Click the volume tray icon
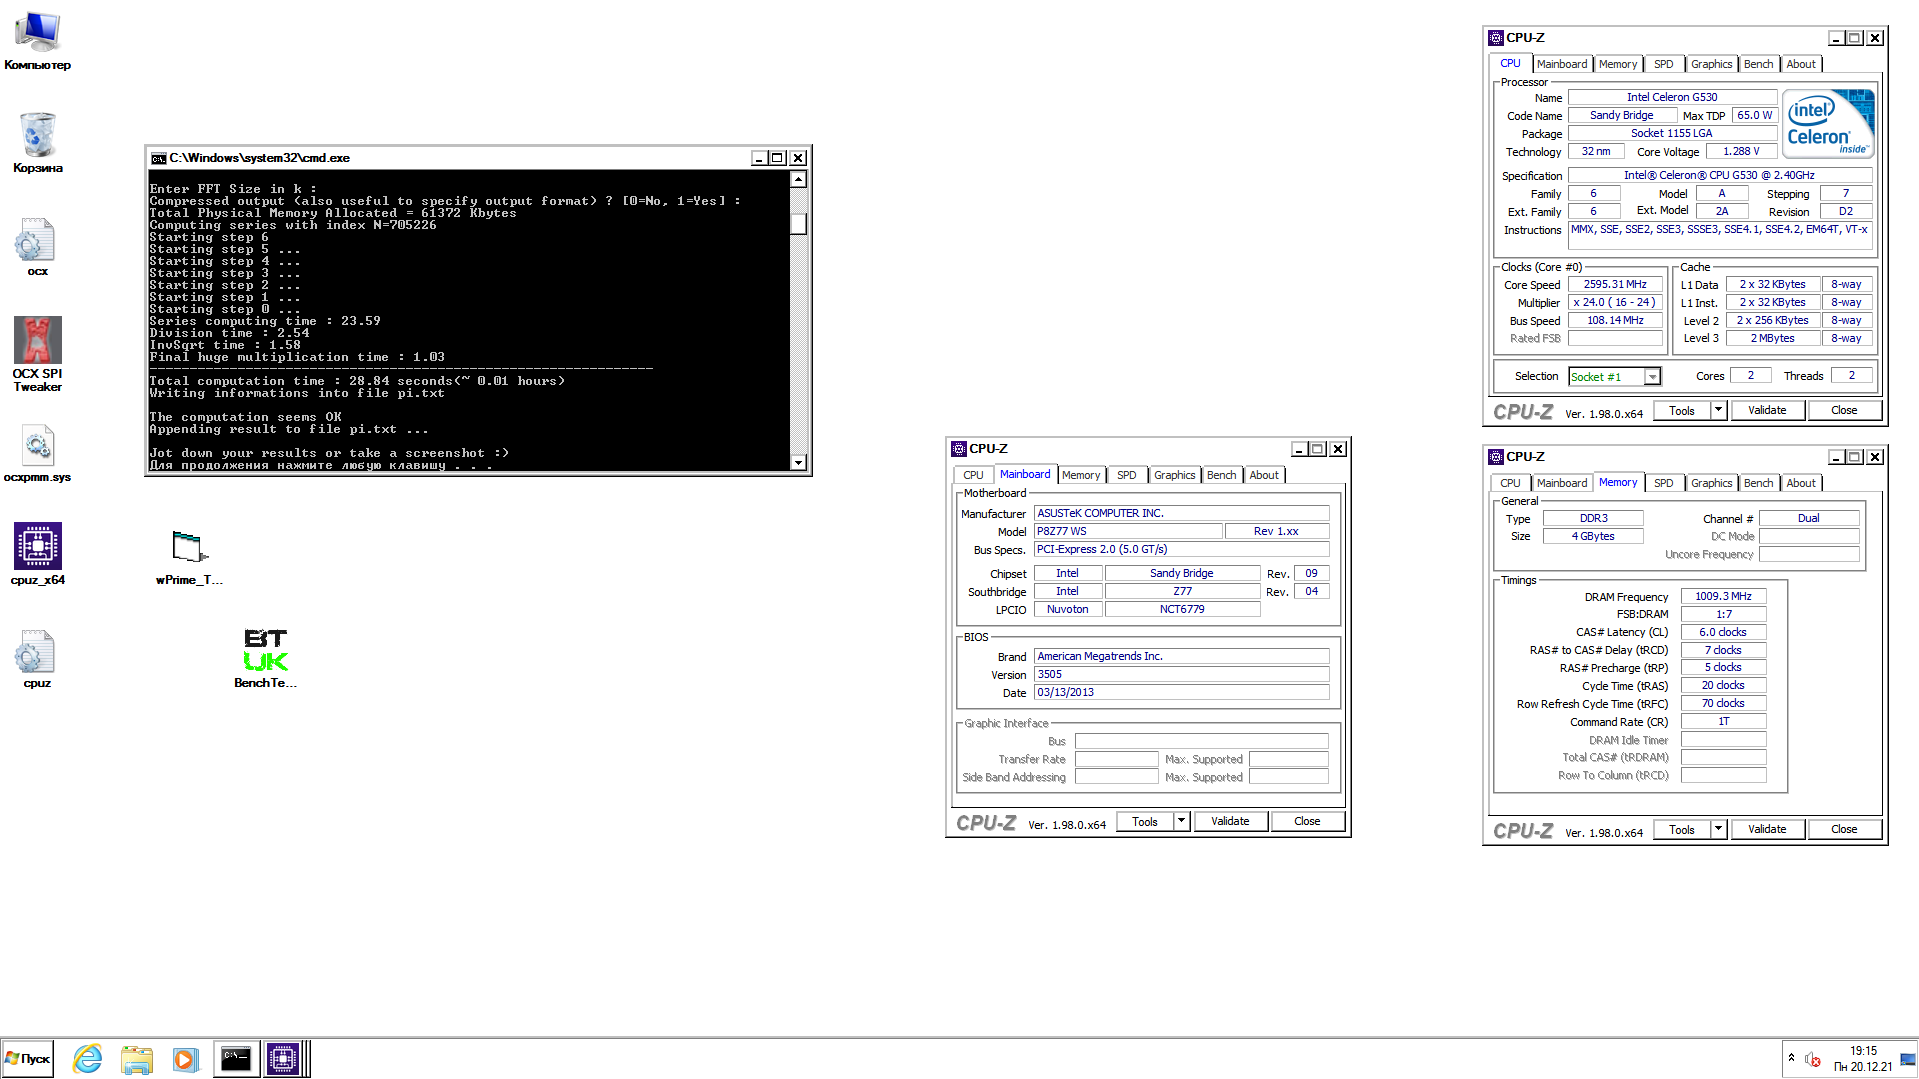1919x1079 pixels. pos(1813,1059)
